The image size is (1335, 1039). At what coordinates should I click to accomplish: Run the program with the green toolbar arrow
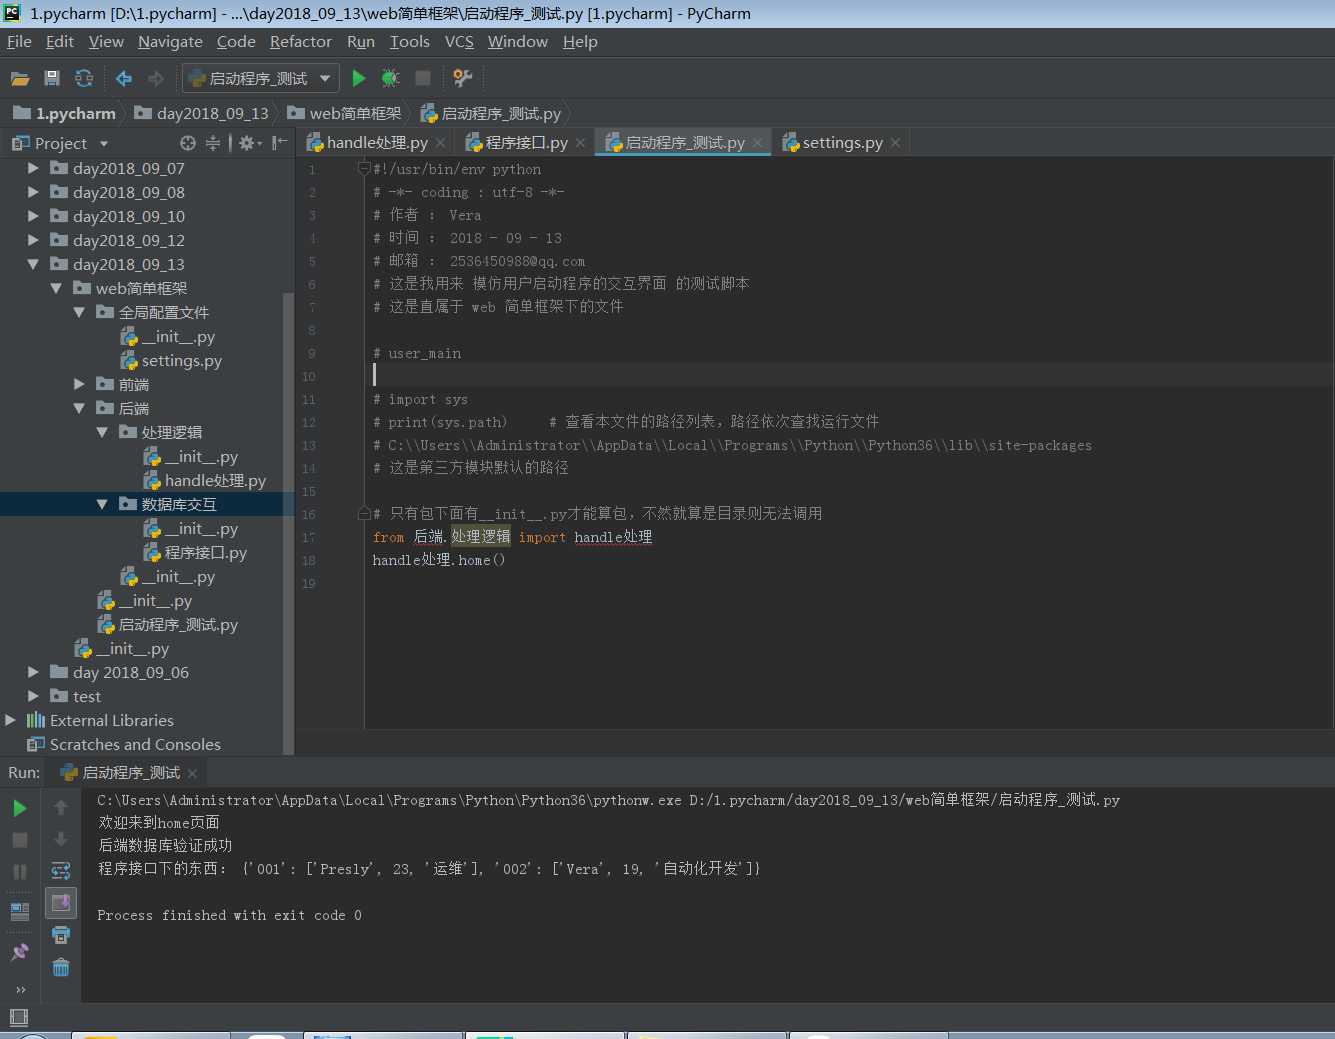click(359, 78)
